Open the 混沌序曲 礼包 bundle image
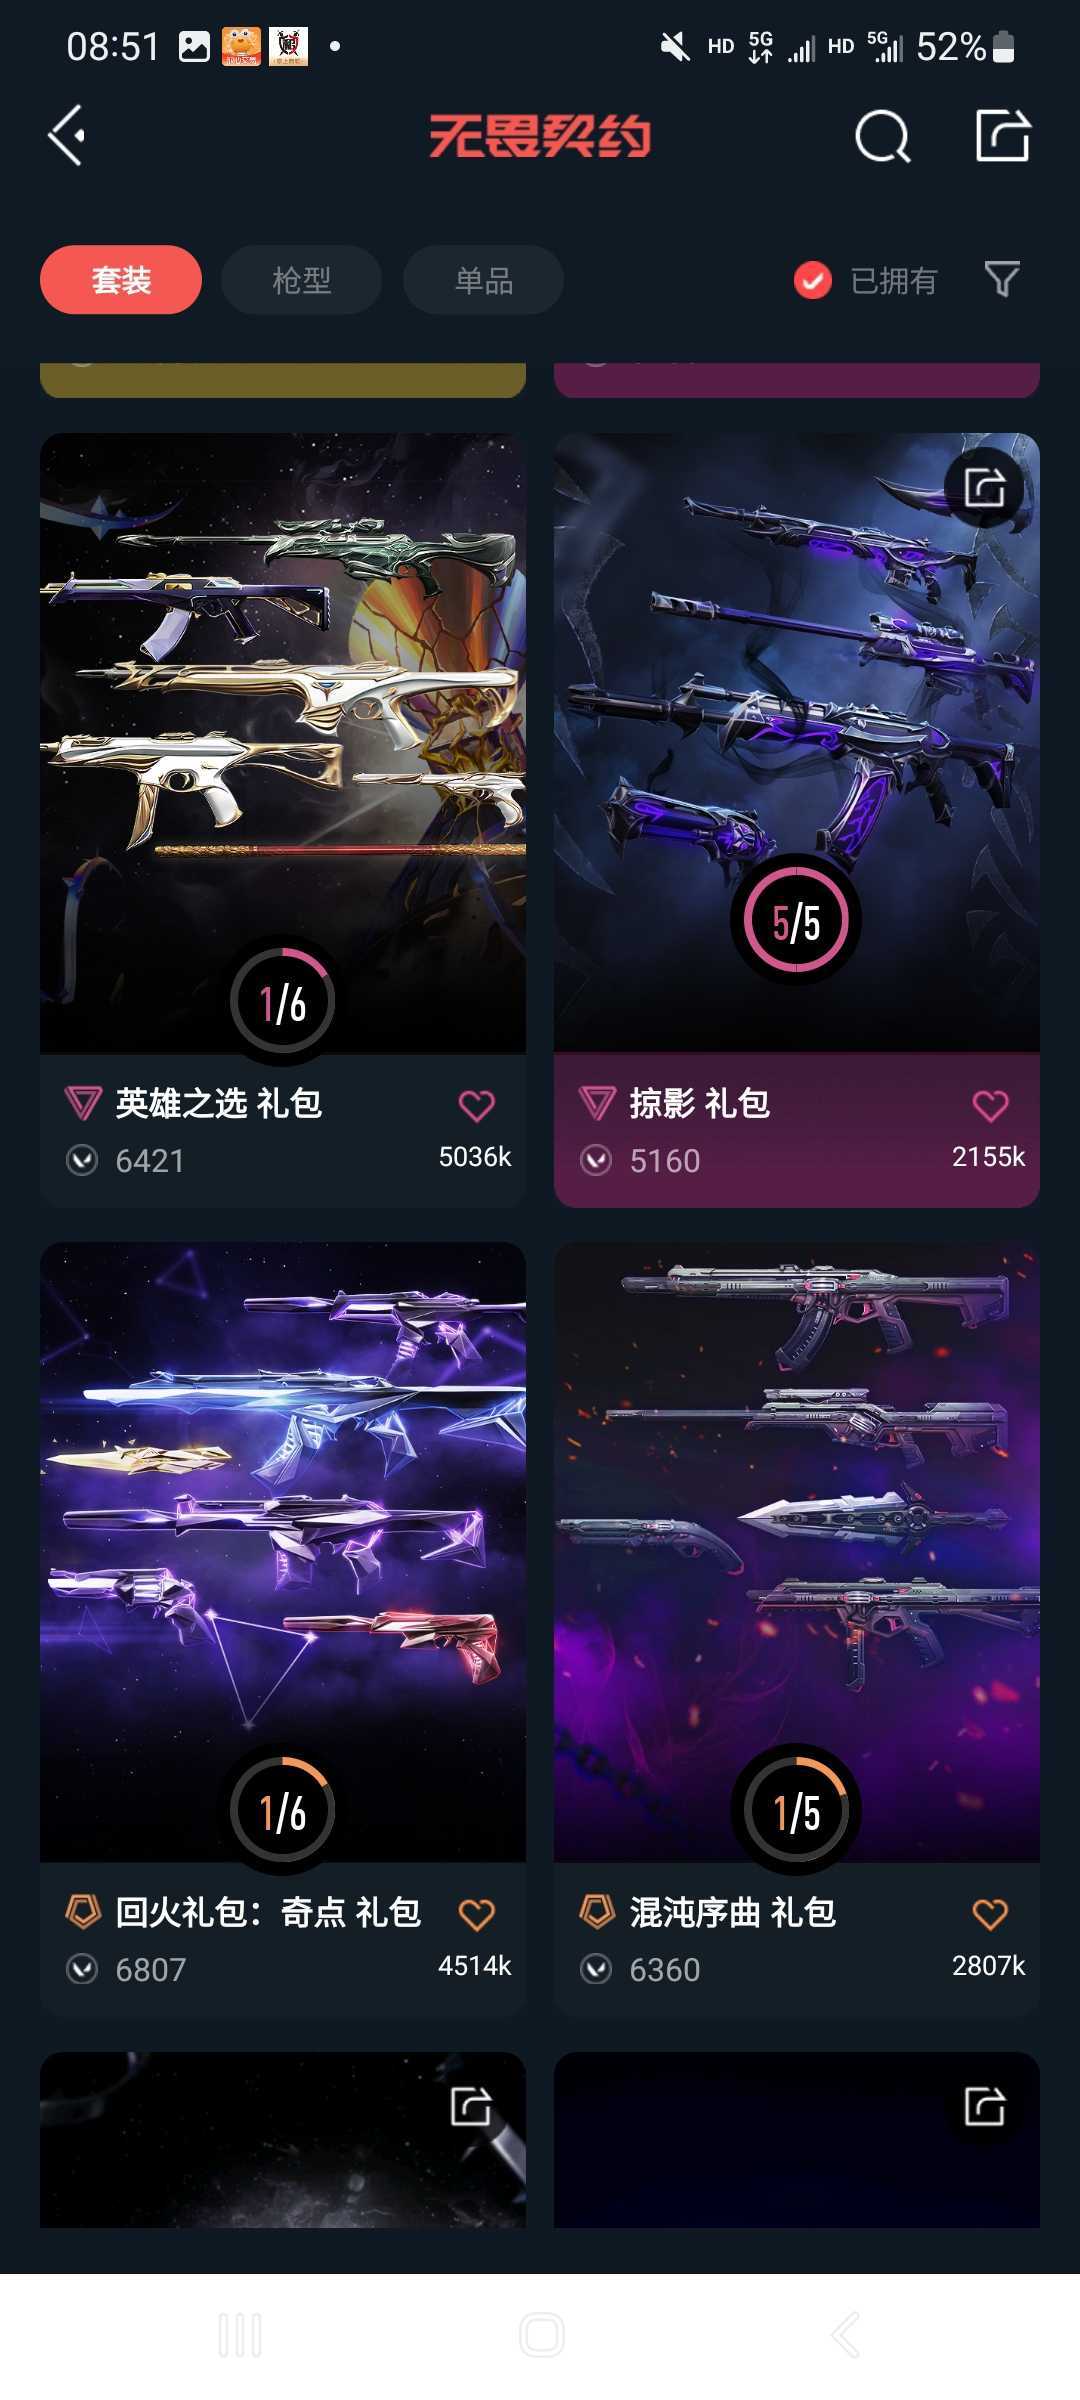This screenshot has height=2400, width=1080. click(x=797, y=1552)
